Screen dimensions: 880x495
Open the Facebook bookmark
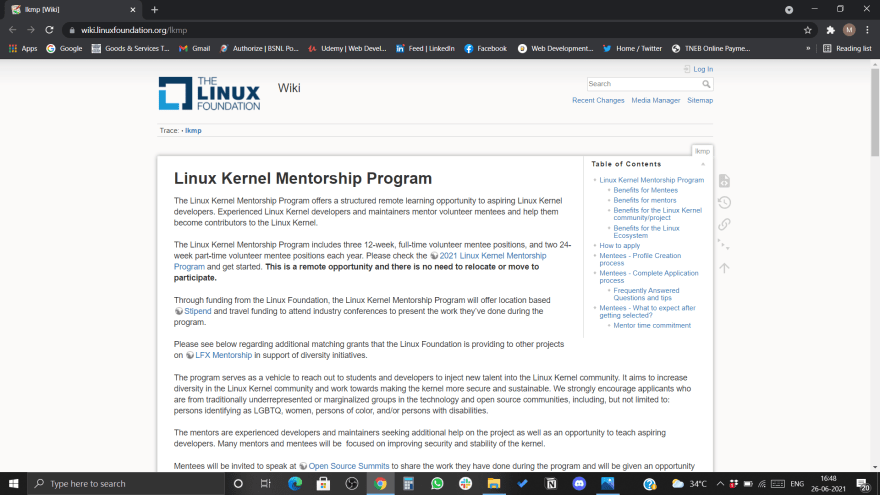click(x=485, y=49)
